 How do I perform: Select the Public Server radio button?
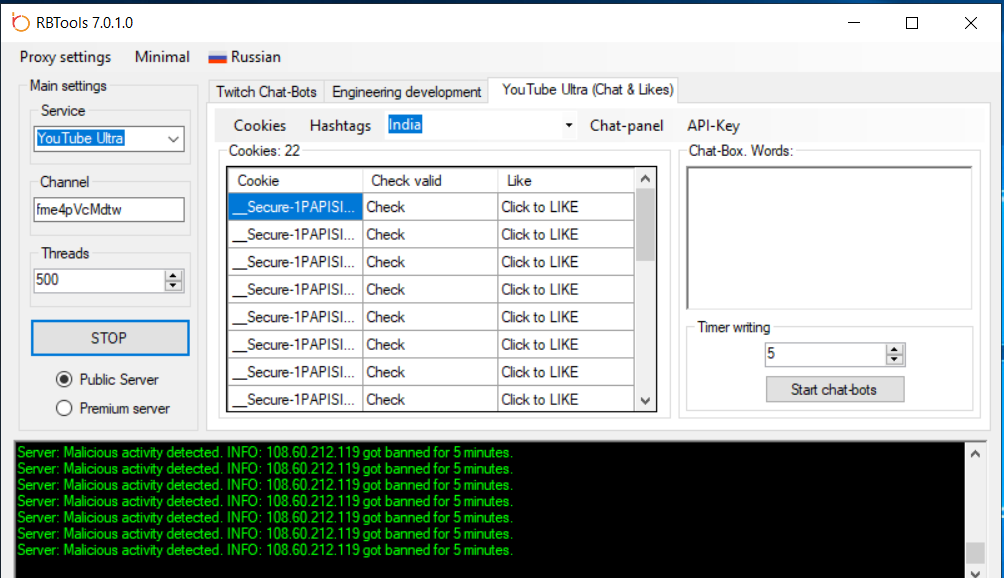[65, 380]
